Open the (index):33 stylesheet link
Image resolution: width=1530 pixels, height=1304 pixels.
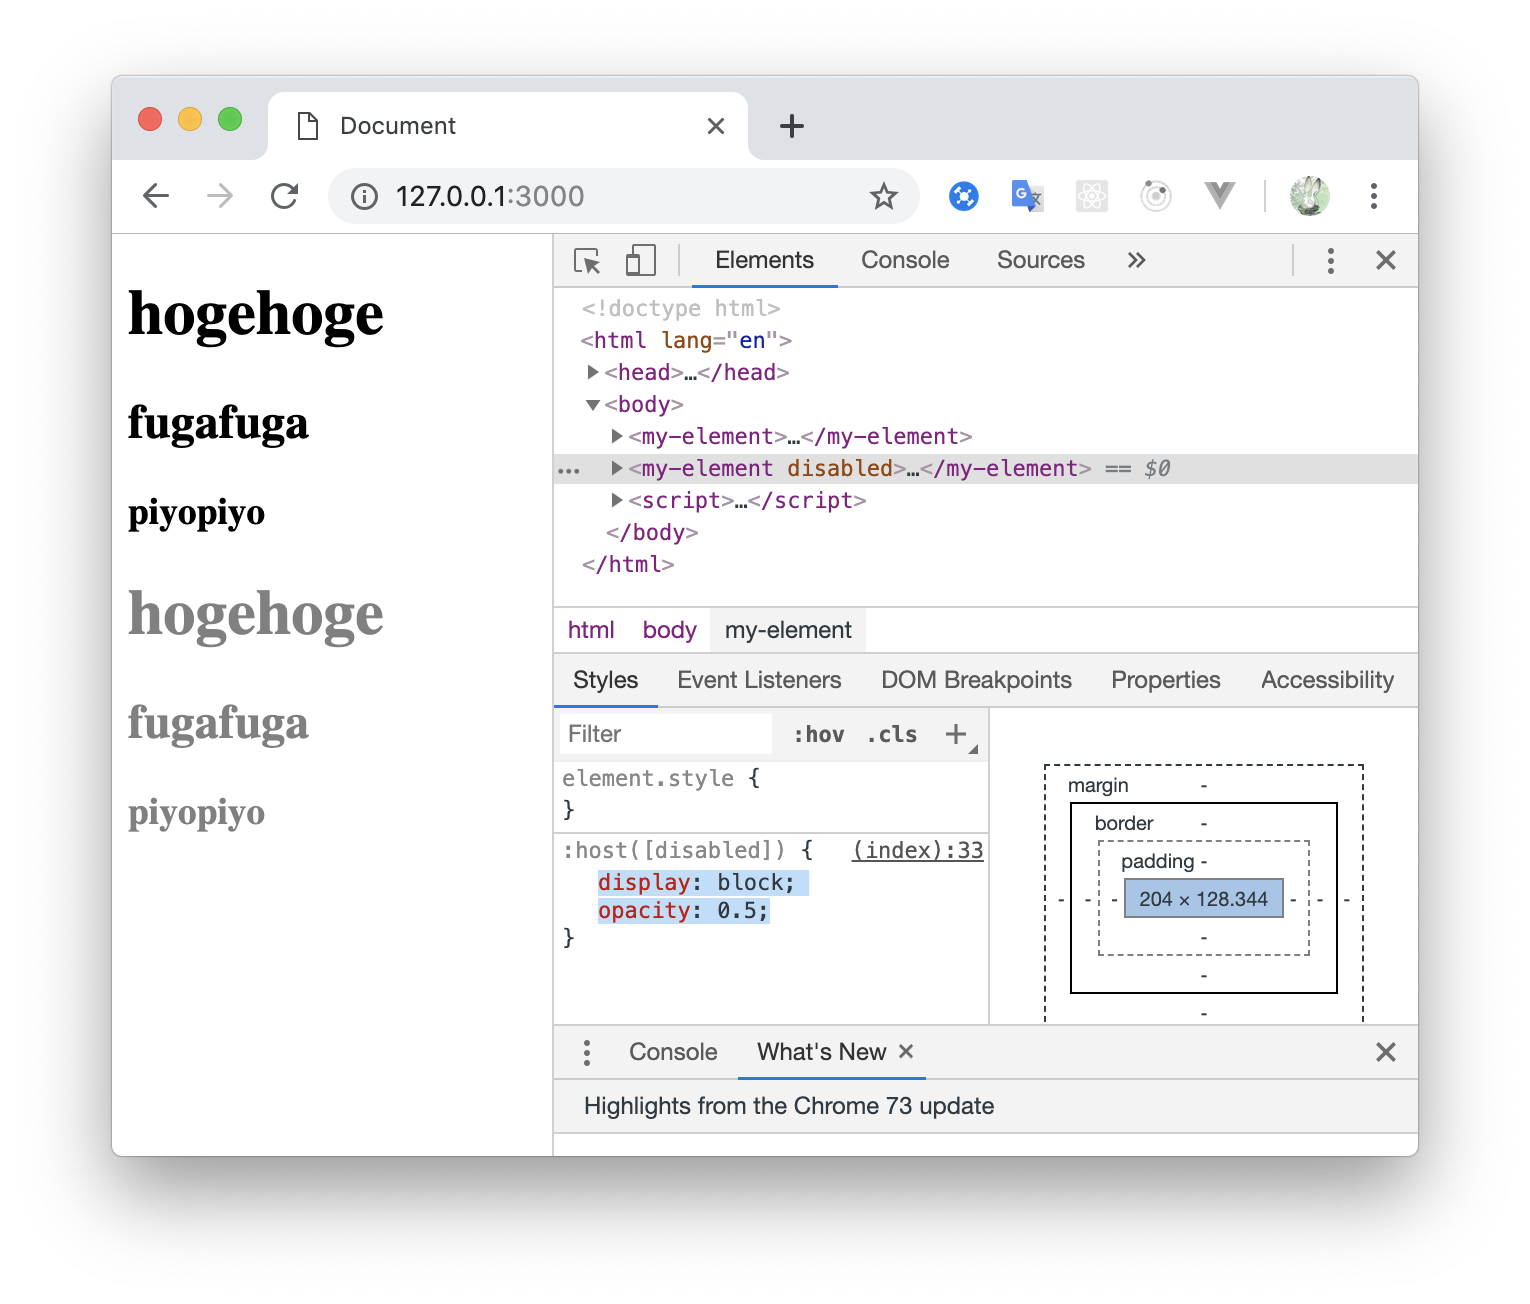click(x=916, y=850)
